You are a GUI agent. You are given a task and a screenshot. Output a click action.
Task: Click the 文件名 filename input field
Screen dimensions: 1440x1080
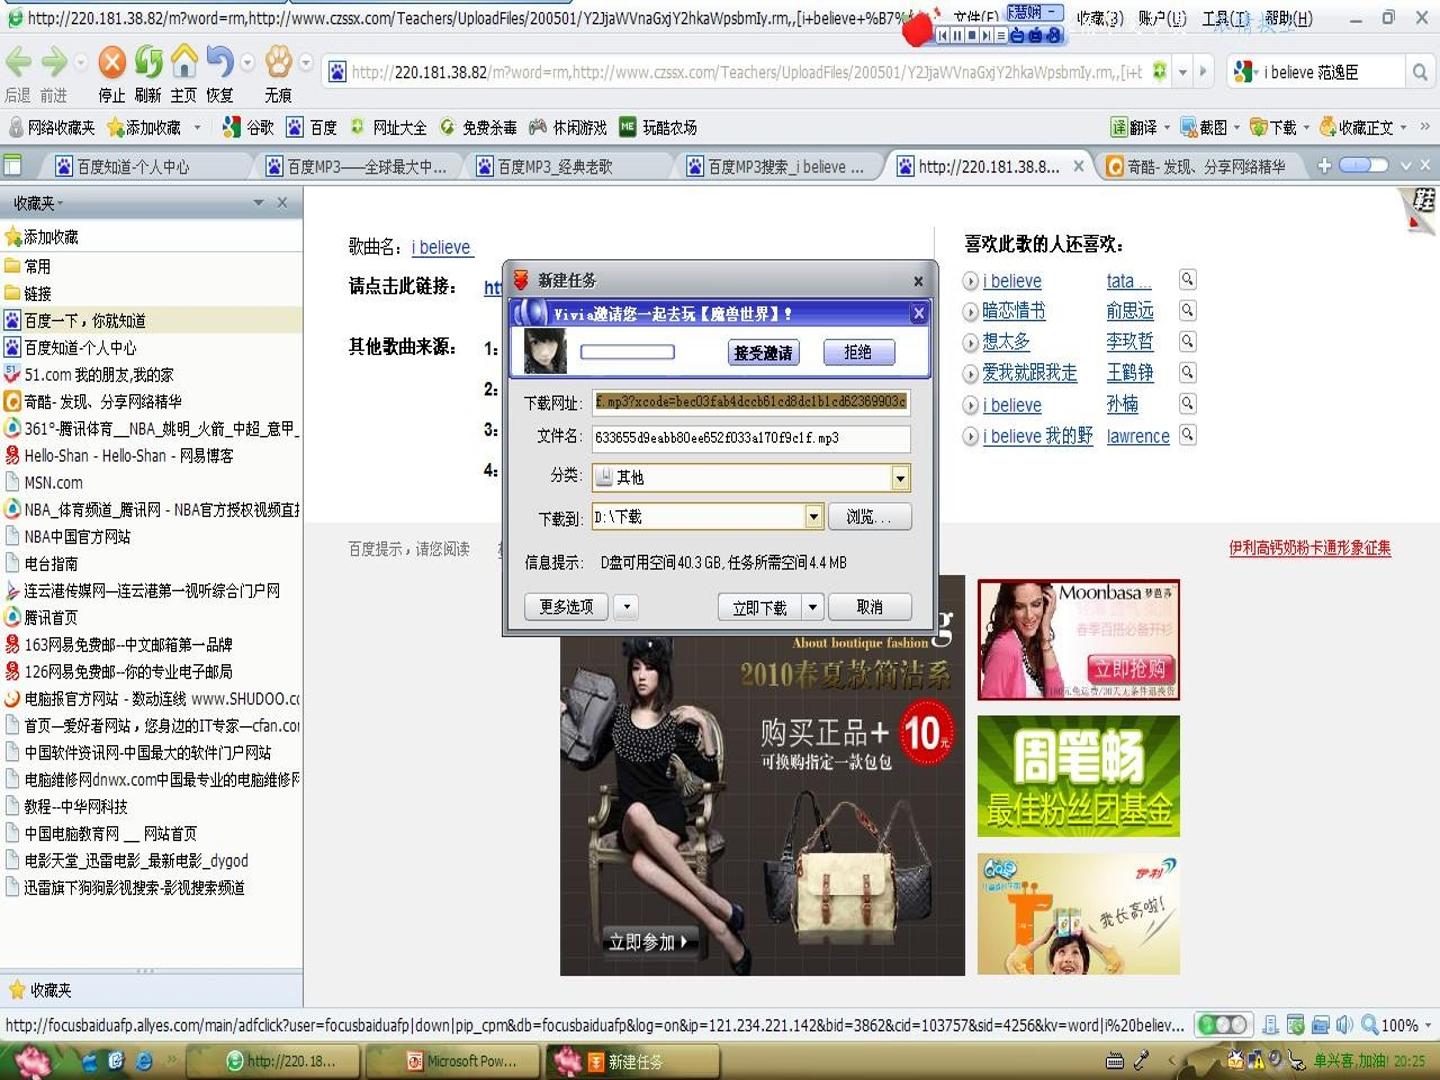(x=751, y=438)
